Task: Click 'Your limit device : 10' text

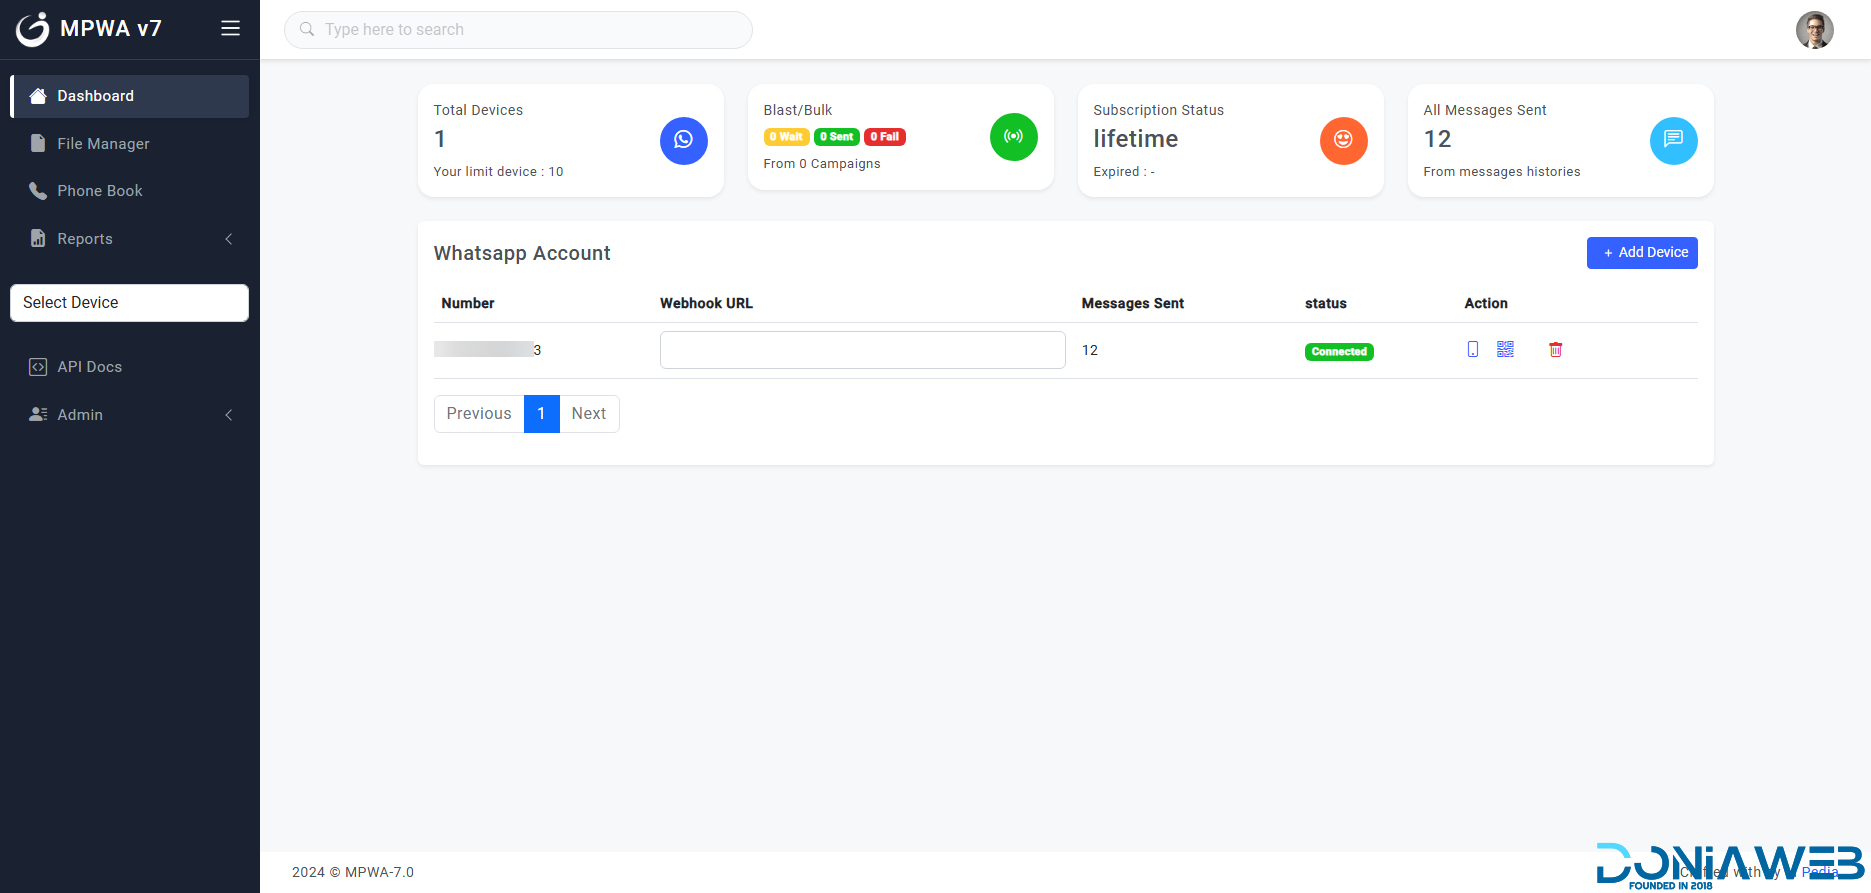Action: coord(498,172)
